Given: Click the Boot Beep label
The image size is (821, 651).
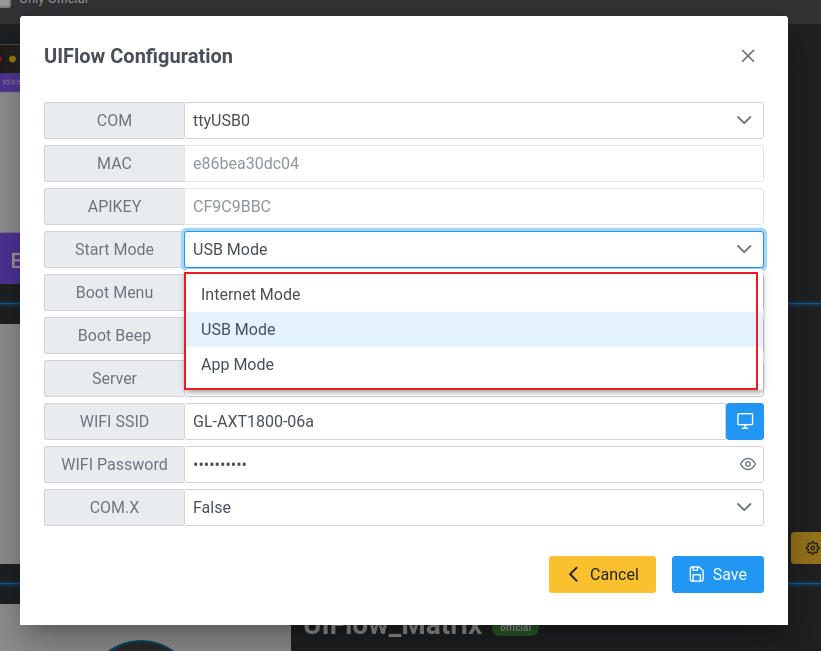Looking at the screenshot, I should tap(114, 335).
